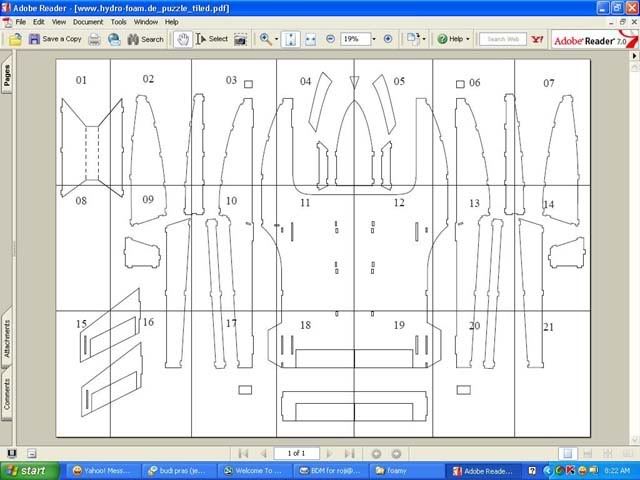Click the help question mark tray icon
This screenshot has height=480, width=640.
[x=532, y=471]
